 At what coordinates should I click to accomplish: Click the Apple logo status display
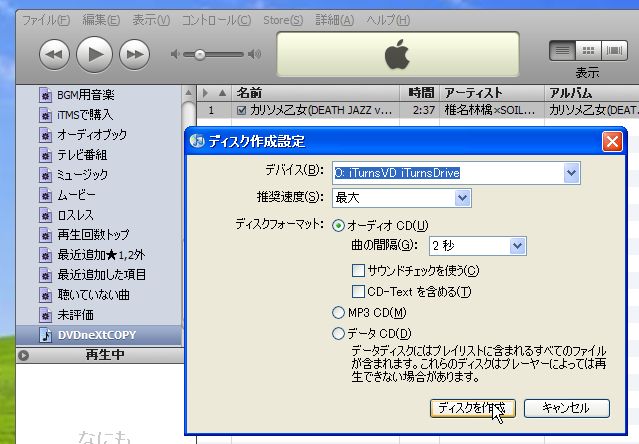tap(398, 54)
